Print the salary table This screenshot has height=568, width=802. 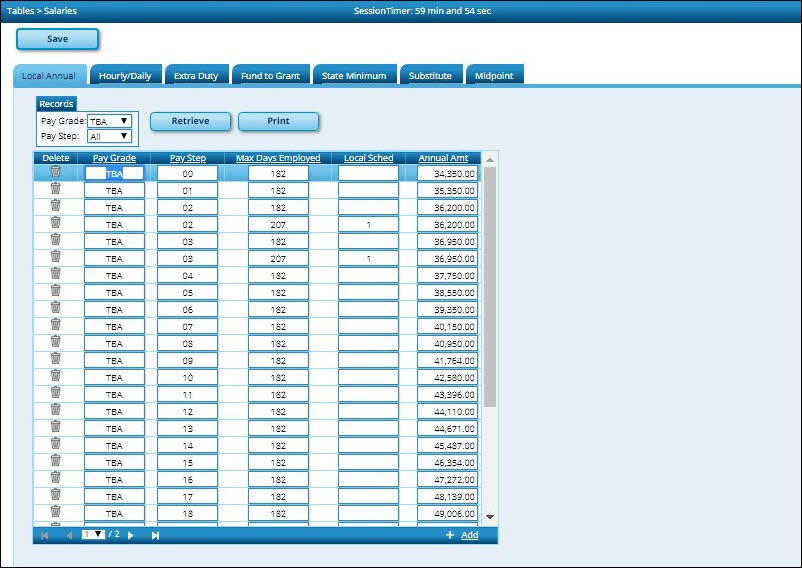278,121
